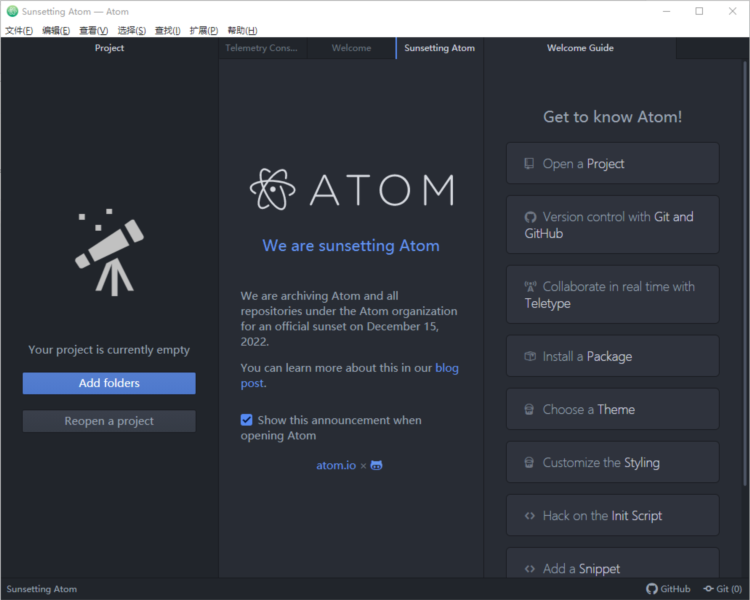This screenshot has height=600, width=750.
Task: Click the Add folders button
Action: [x=109, y=383]
